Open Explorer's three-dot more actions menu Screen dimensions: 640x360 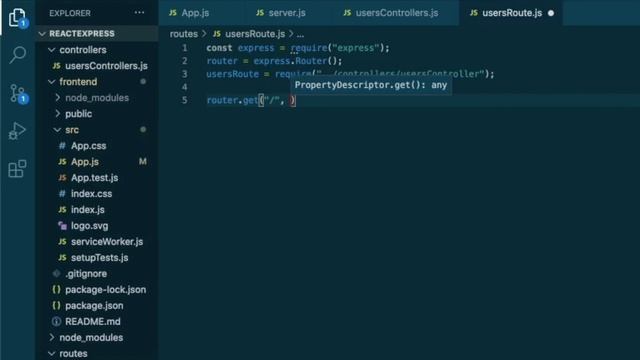click(x=139, y=13)
